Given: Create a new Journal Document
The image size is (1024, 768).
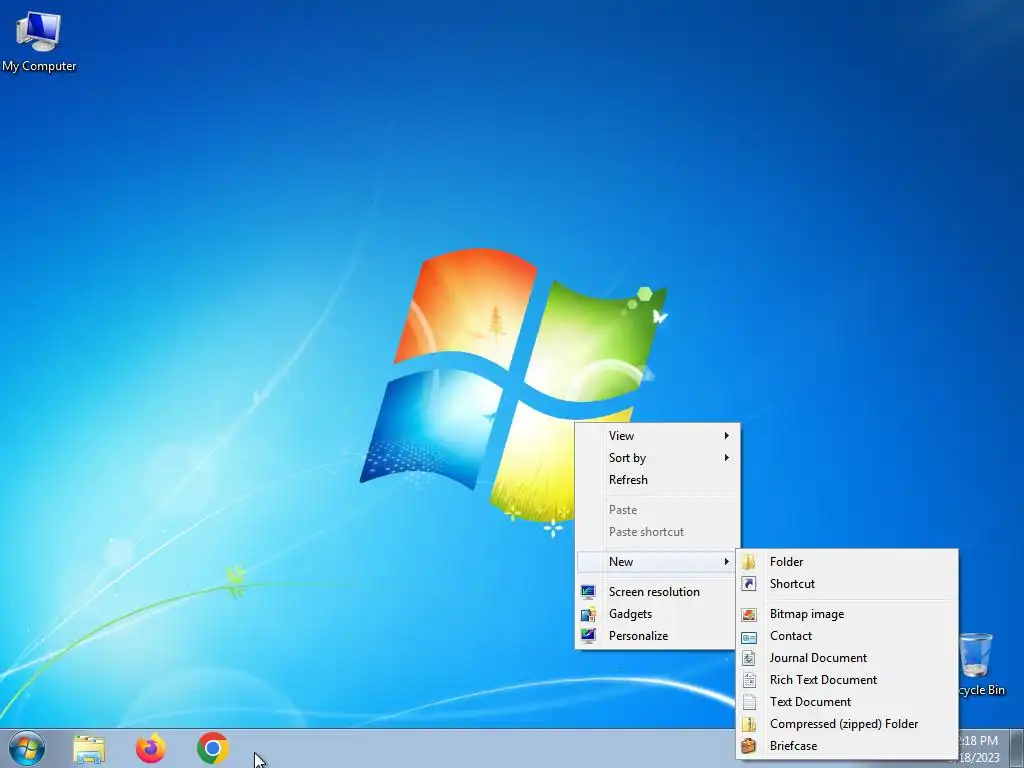Looking at the screenshot, I should pos(847,658).
